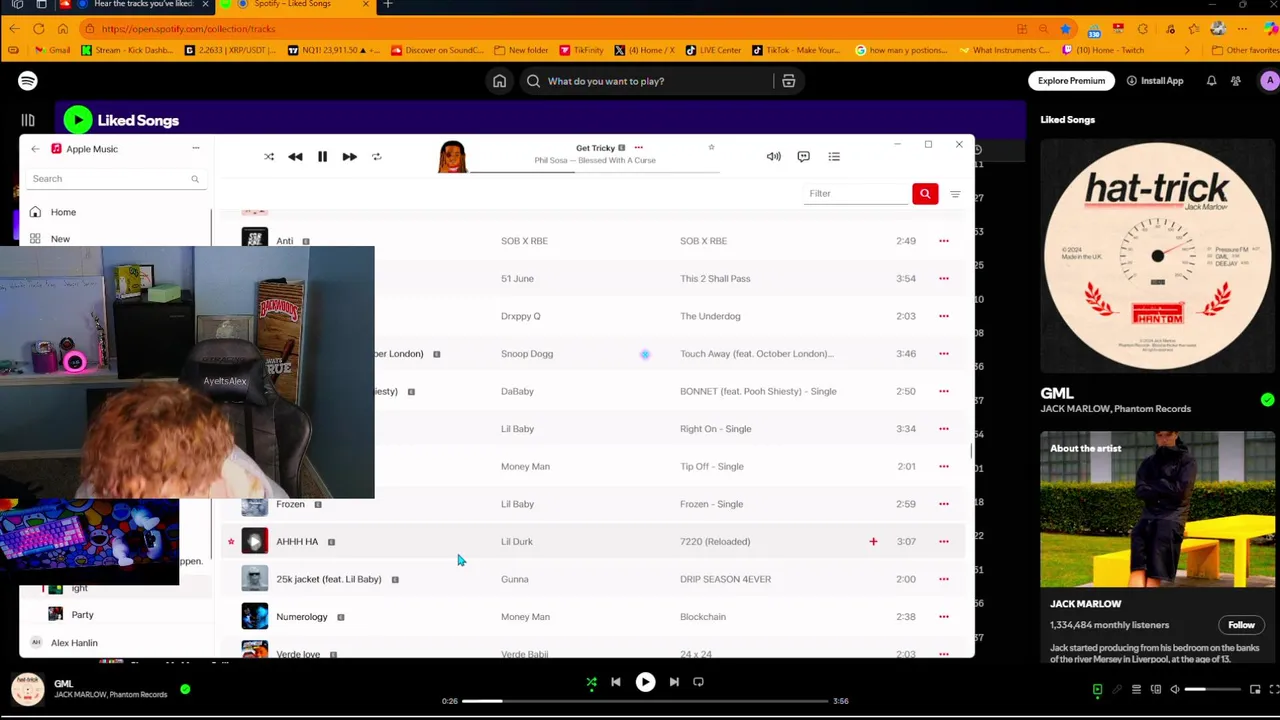Select the Numerology song row title

point(302,617)
